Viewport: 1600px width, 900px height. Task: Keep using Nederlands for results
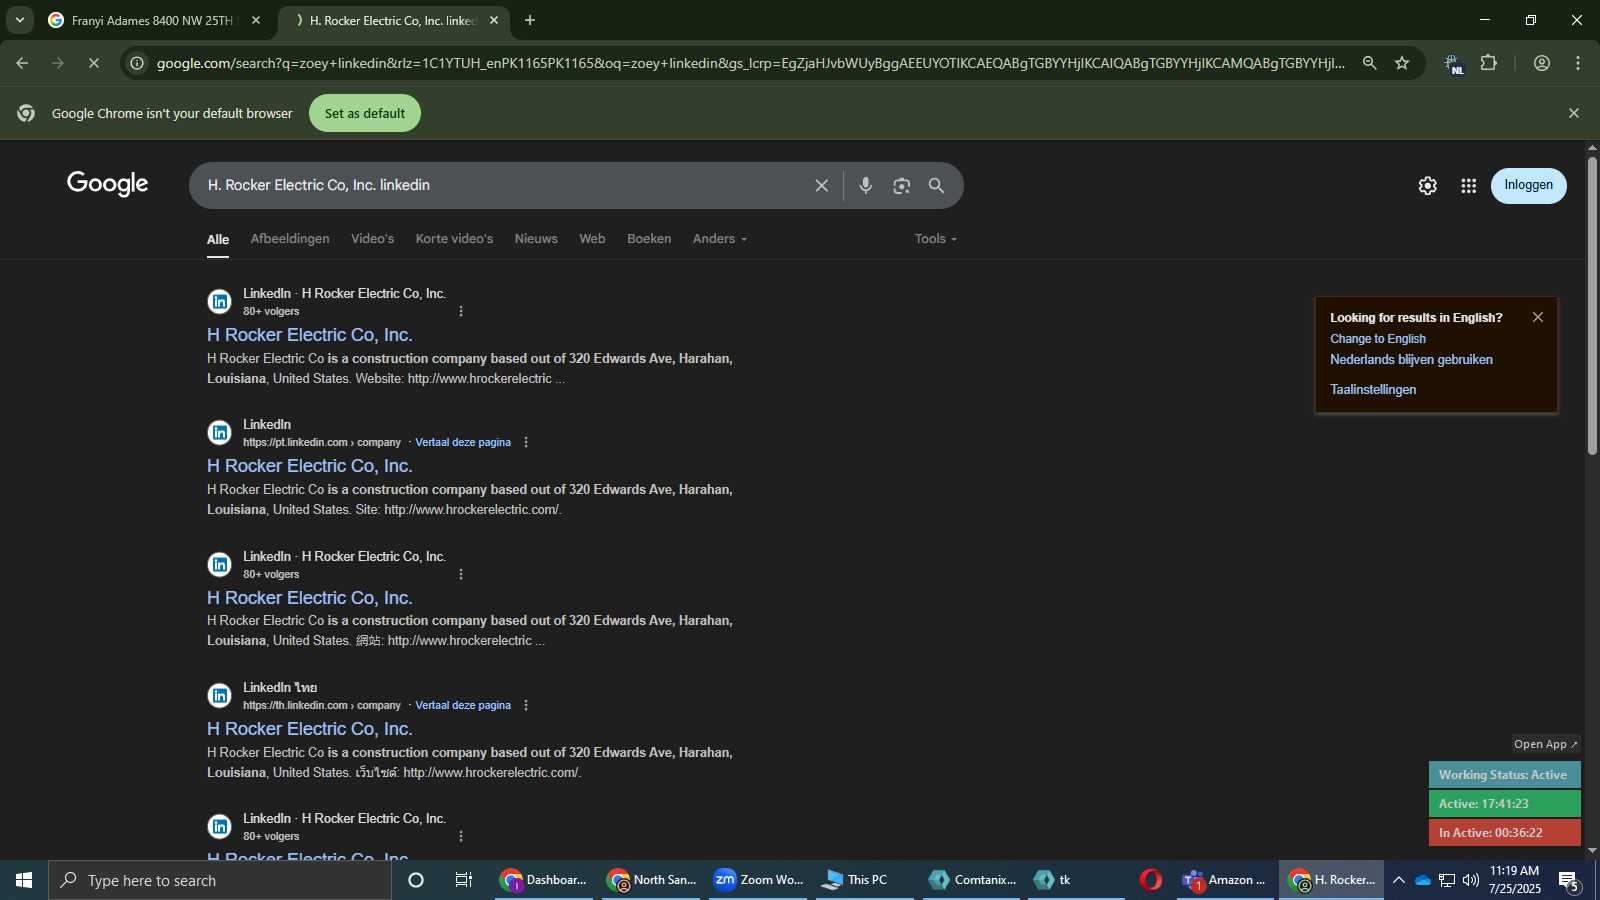[x=1411, y=360]
